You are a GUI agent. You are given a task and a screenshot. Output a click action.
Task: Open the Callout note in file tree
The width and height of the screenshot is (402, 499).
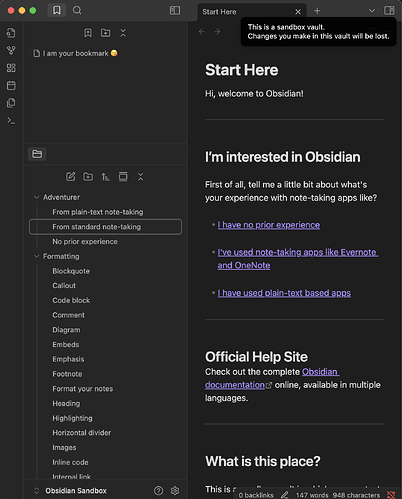tap(64, 286)
